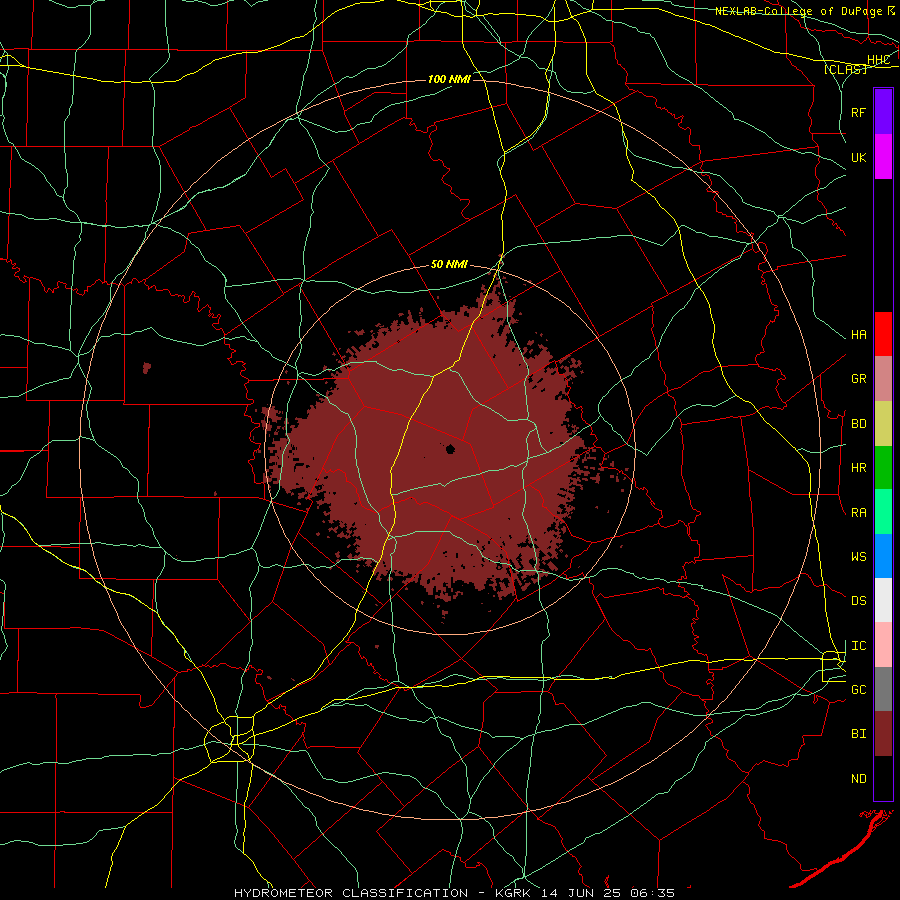900x900 pixels.
Task: Click the red coastline barrier island shape
Action: [x=840, y=849]
